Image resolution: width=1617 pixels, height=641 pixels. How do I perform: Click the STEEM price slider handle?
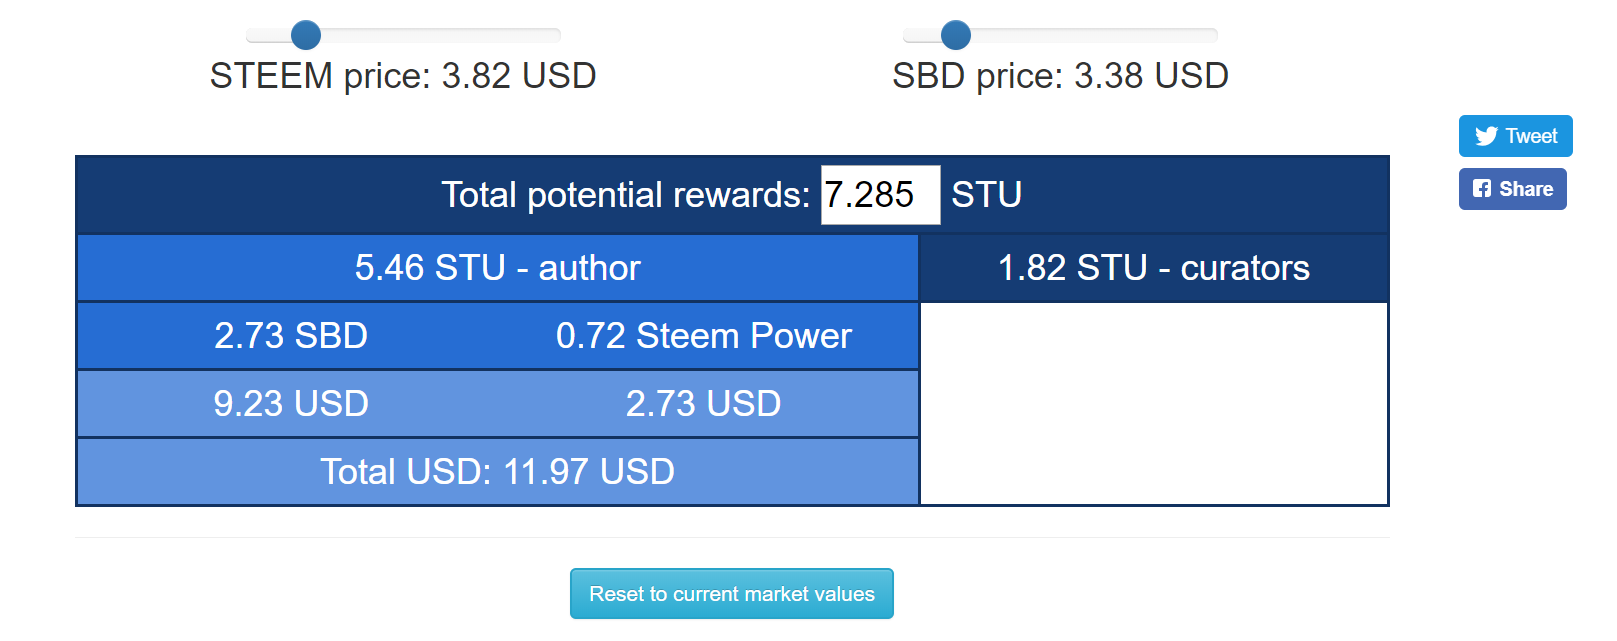point(306,35)
